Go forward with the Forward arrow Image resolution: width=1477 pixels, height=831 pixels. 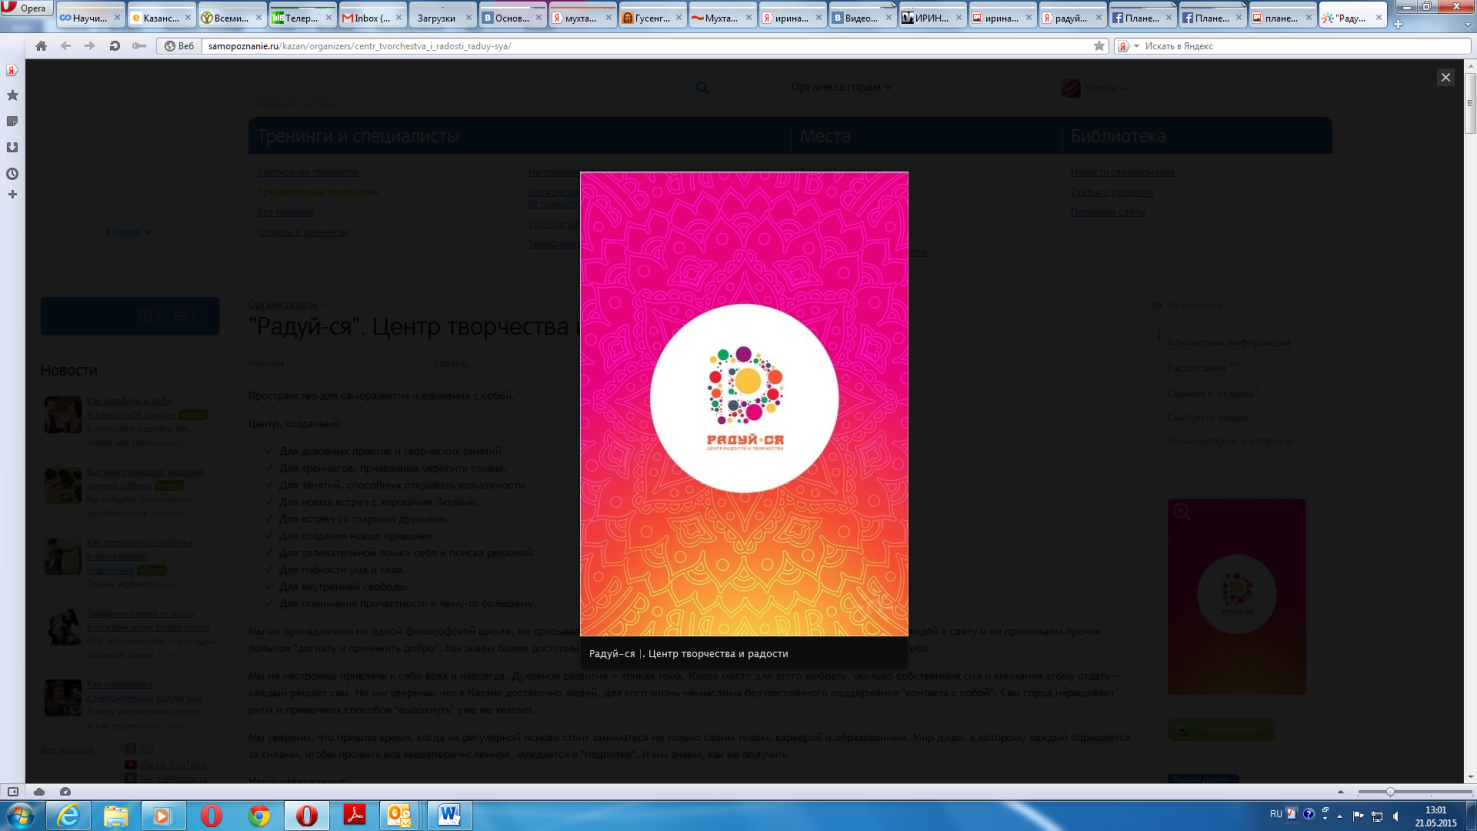[90, 46]
